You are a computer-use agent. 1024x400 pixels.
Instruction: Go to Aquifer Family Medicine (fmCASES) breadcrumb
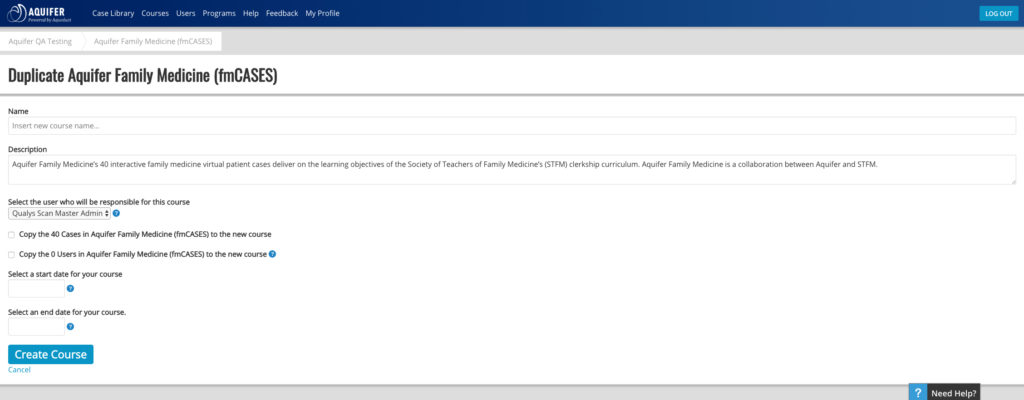(153, 41)
